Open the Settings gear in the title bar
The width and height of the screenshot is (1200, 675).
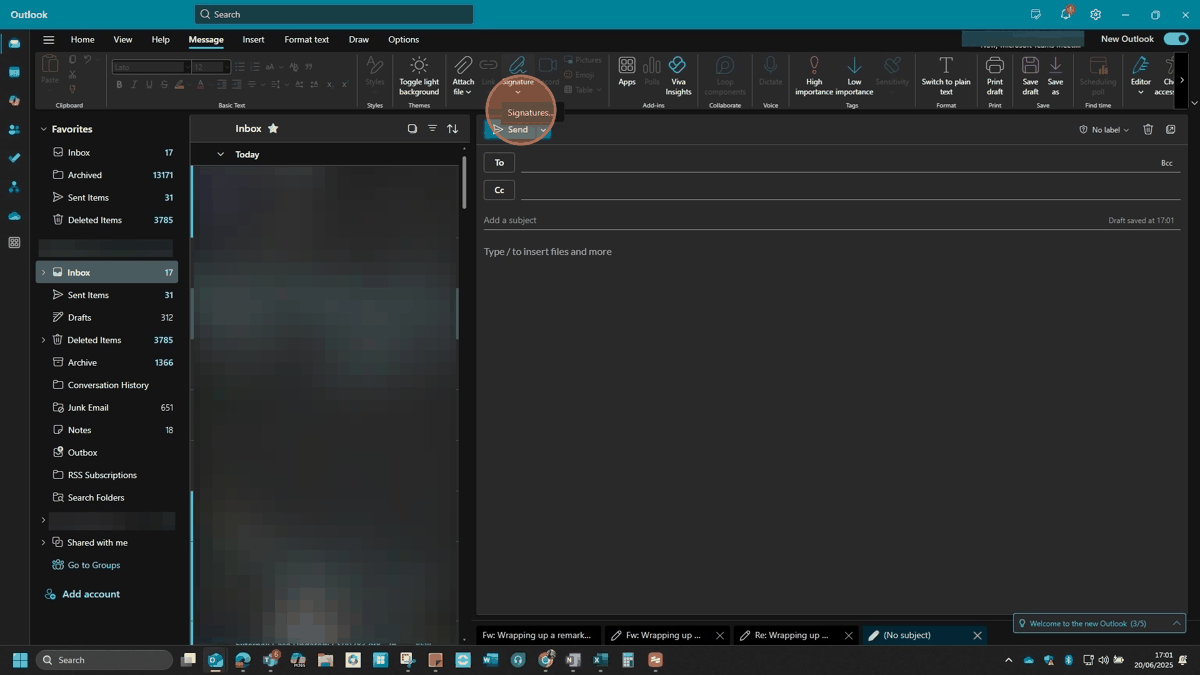click(x=1096, y=14)
